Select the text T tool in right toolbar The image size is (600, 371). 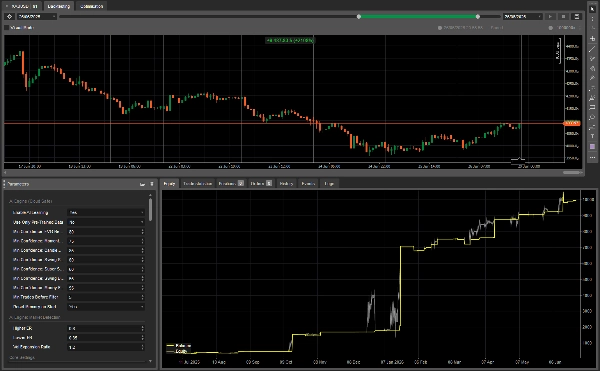[592, 137]
